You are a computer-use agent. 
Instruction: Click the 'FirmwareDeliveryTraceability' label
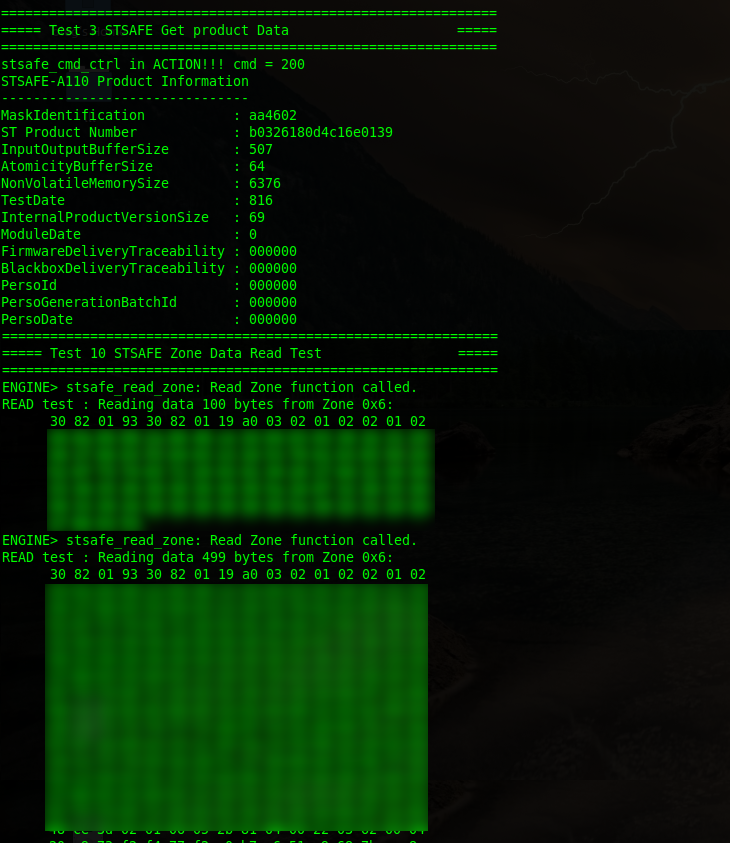113,252
